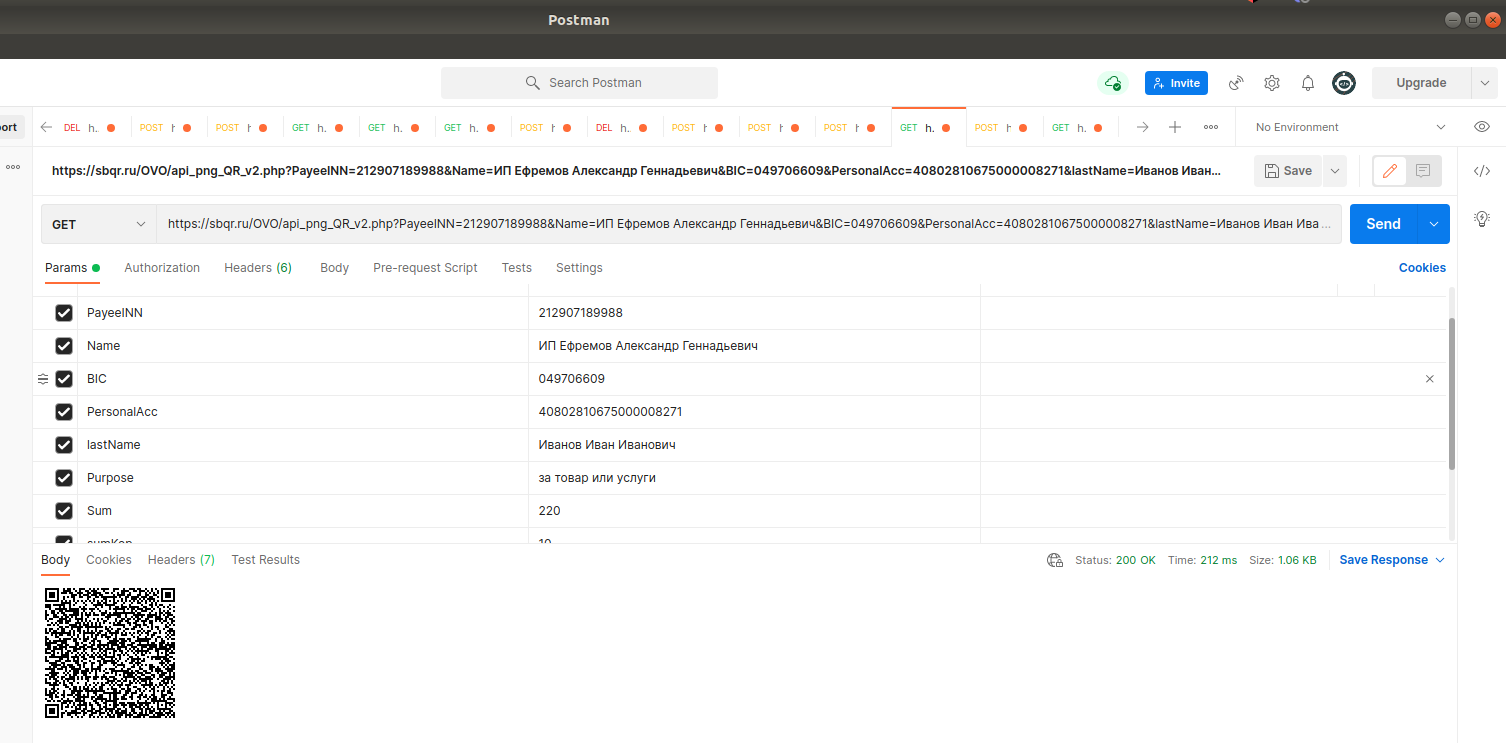
Task: Click the Send button
Action: (x=1383, y=223)
